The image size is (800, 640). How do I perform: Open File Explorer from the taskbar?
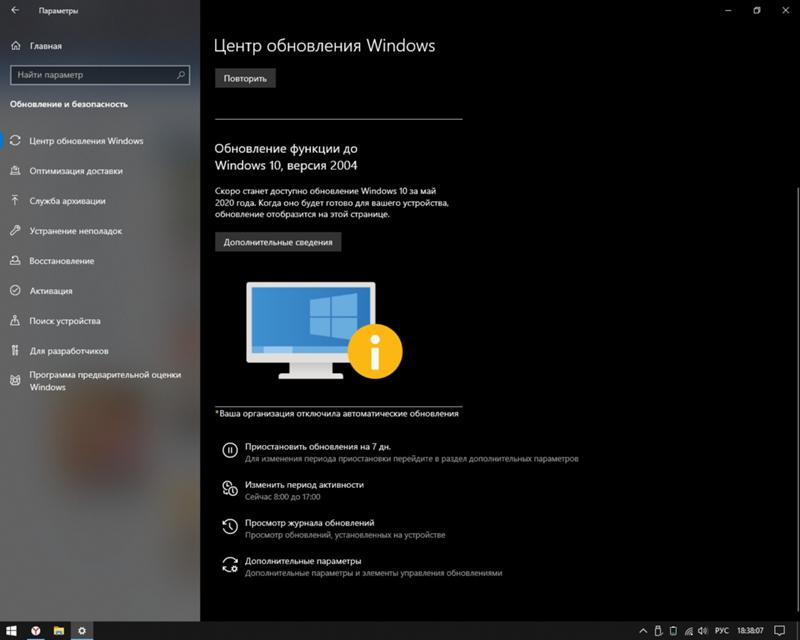tap(59, 631)
